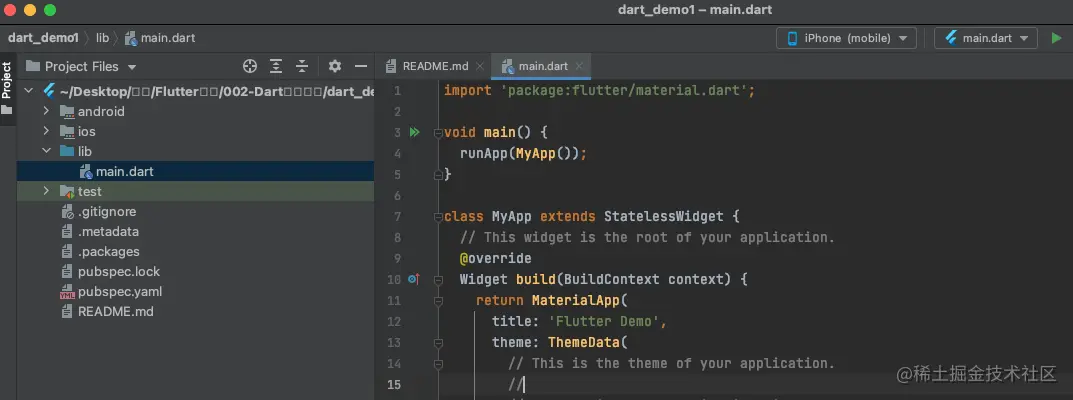Viewport: 1073px width, 400px height.
Task: Click 'runApp(MyApp());' on line 4
Action: coord(523,153)
